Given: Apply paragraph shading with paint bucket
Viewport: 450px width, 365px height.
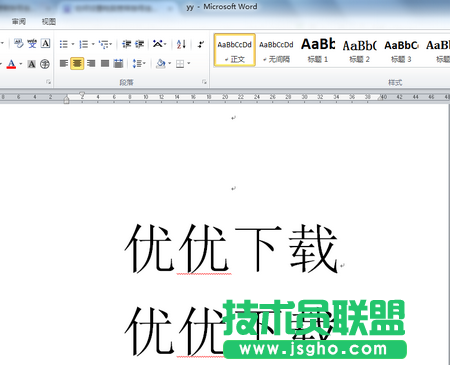Looking at the screenshot, I should pos(161,63).
